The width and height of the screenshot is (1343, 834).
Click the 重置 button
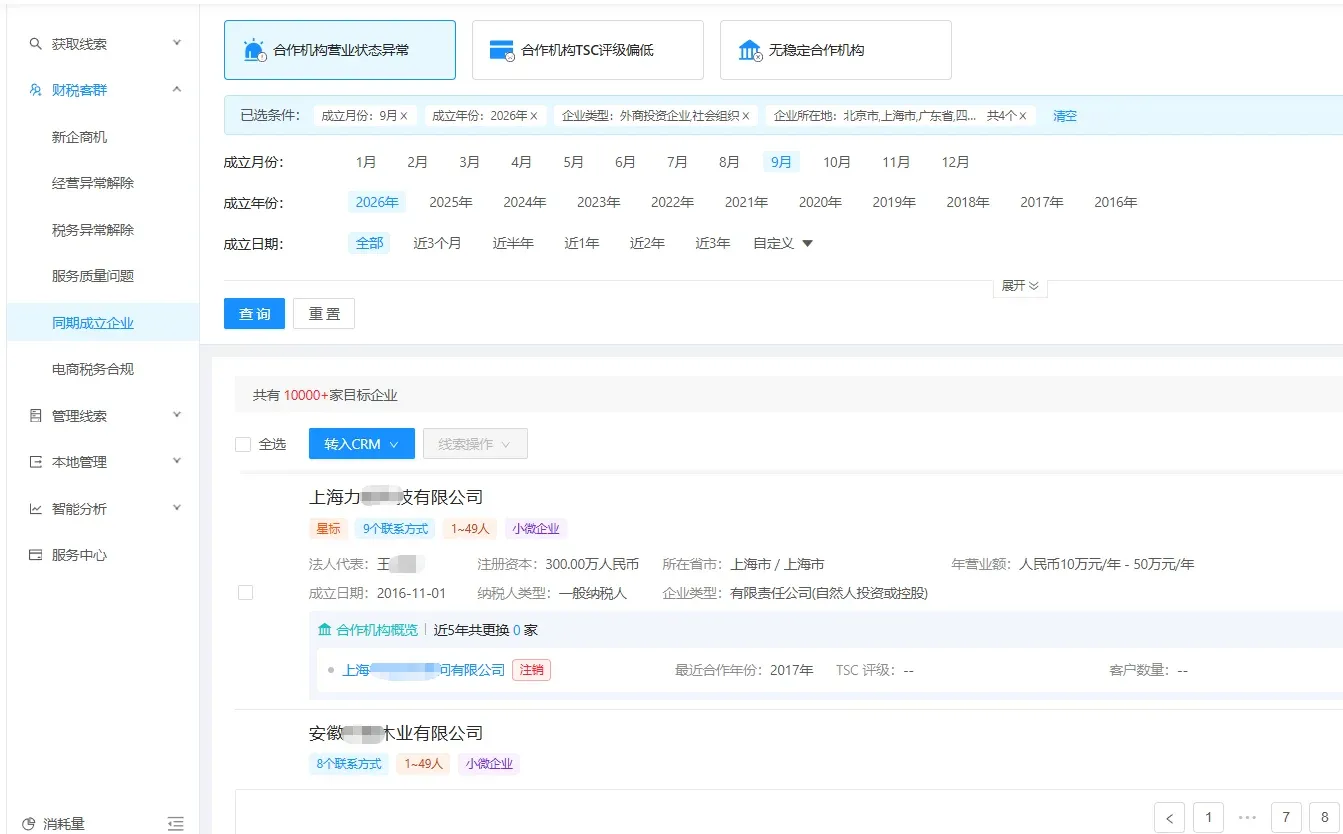(x=324, y=314)
